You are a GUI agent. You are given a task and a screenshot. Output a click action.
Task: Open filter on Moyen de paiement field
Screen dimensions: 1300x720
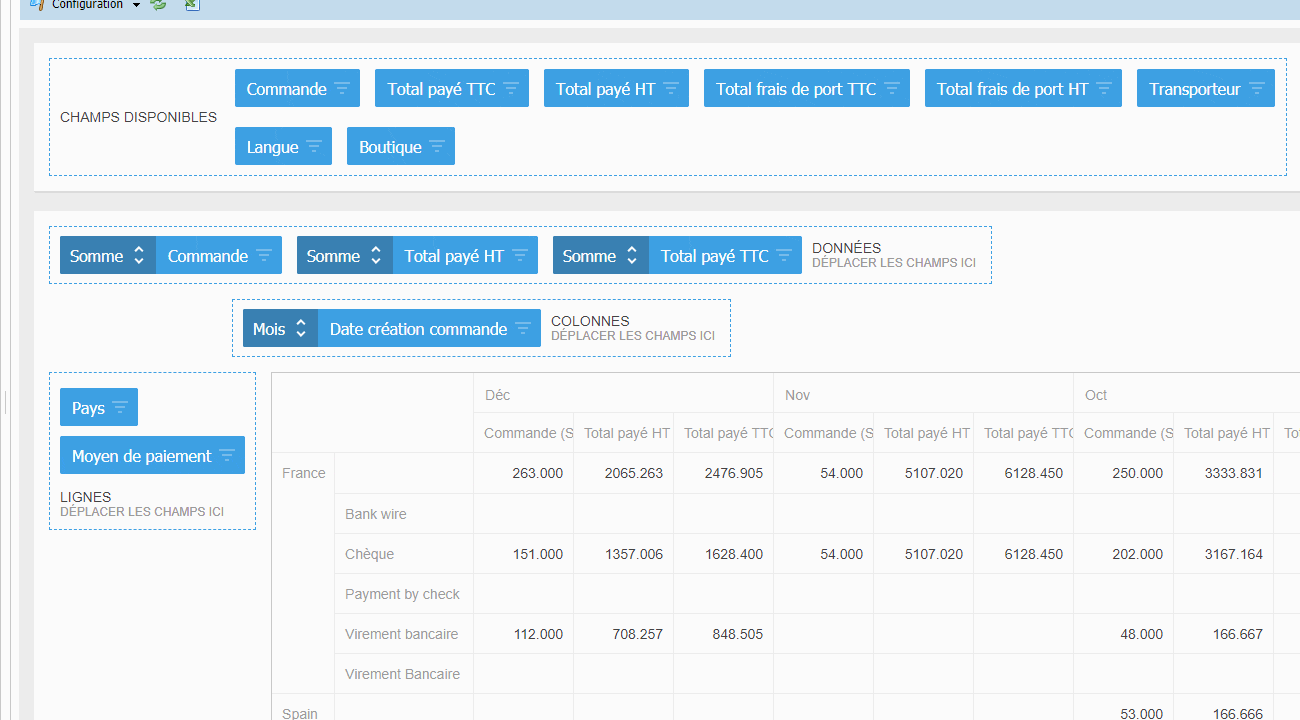click(227, 456)
